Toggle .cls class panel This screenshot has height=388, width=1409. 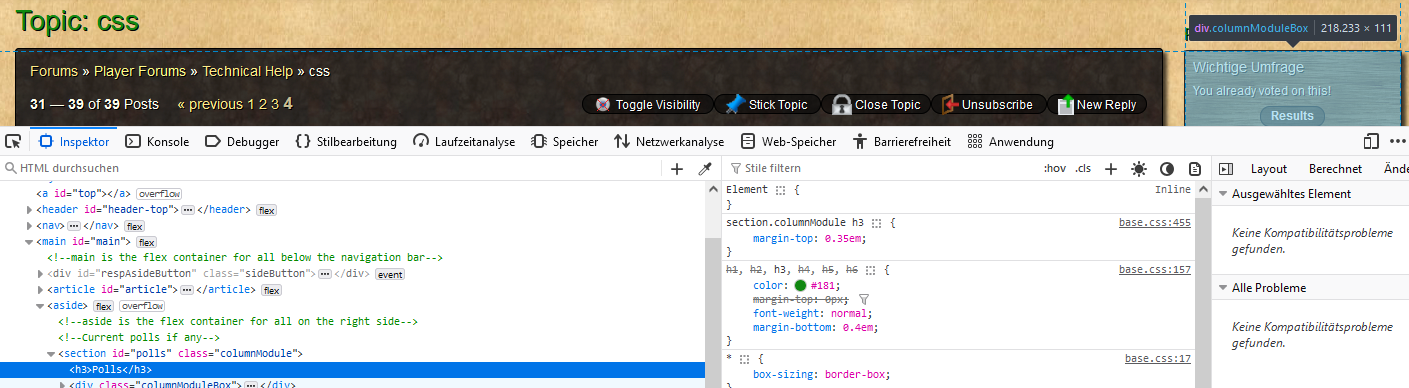coord(1083,168)
